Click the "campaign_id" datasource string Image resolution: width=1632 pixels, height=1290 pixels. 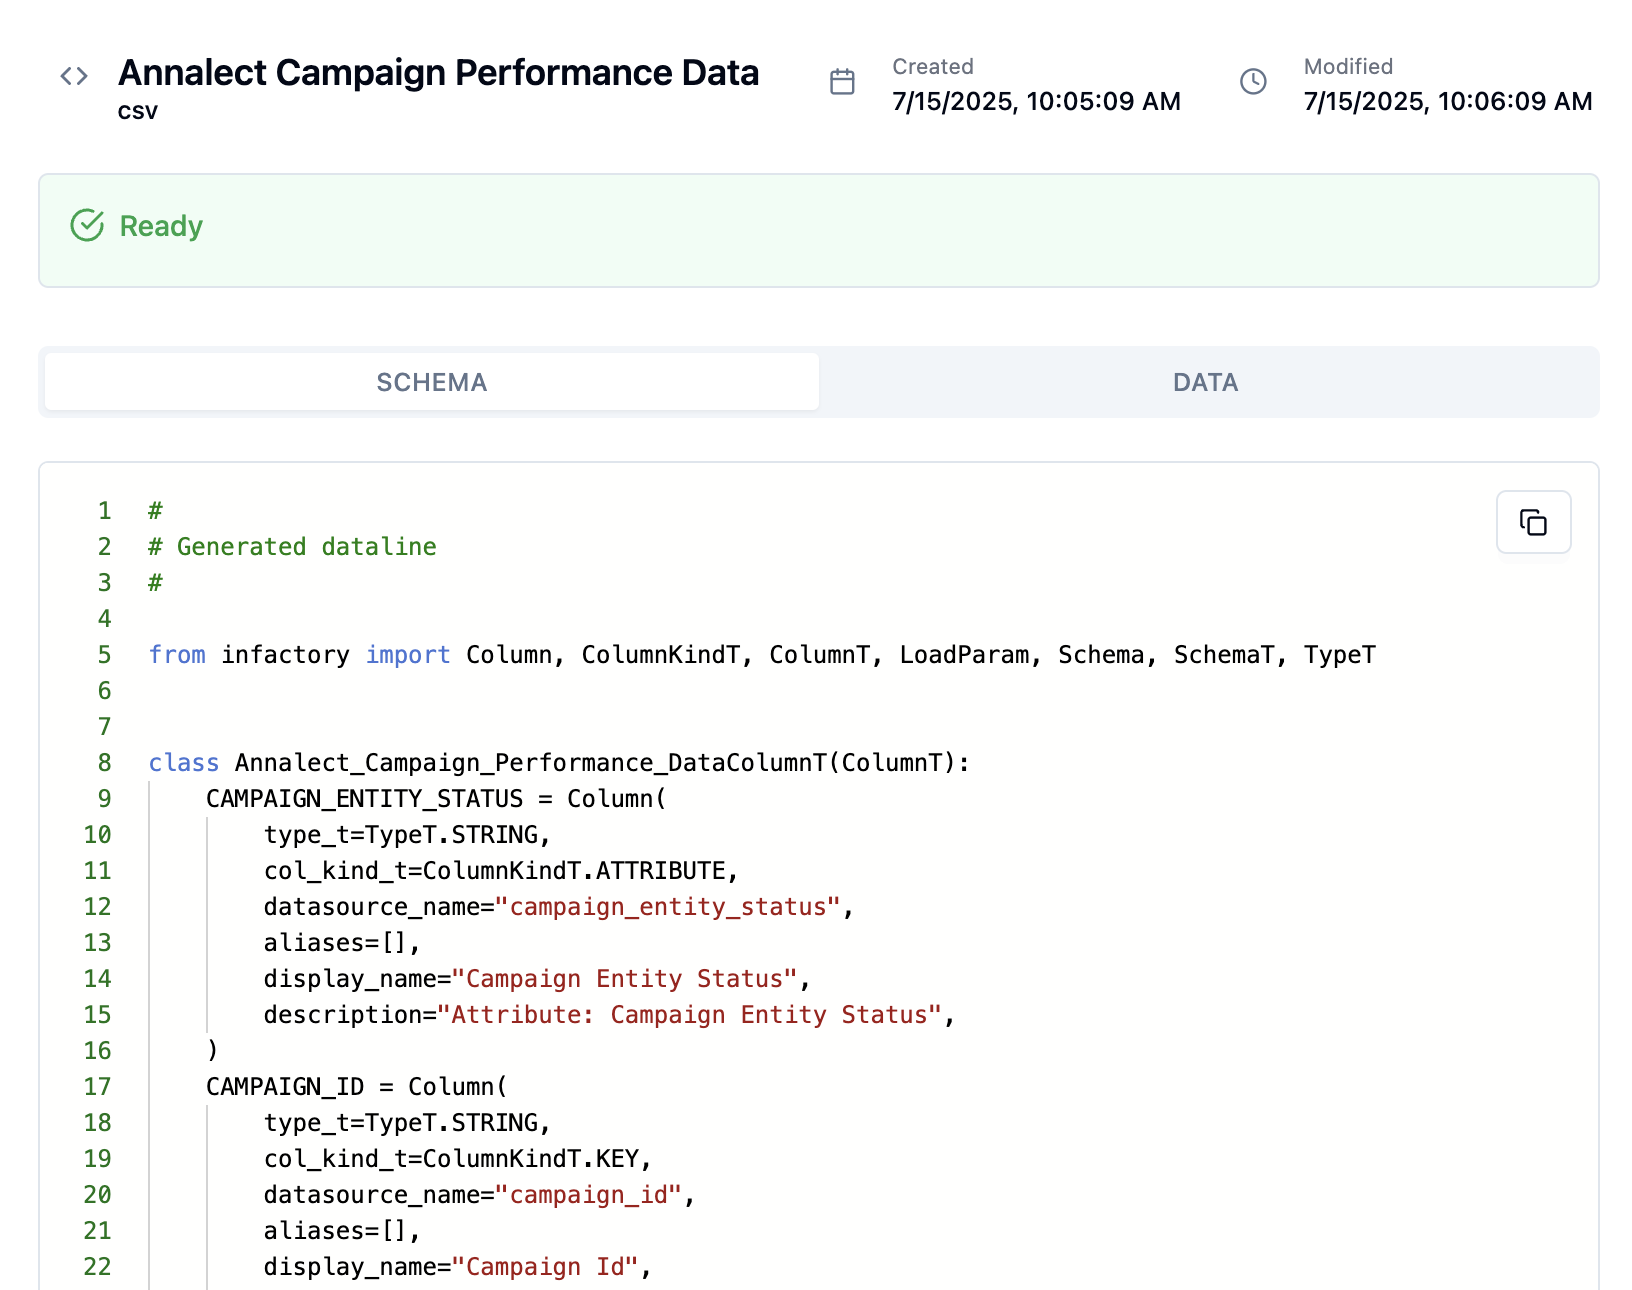pos(588,1195)
